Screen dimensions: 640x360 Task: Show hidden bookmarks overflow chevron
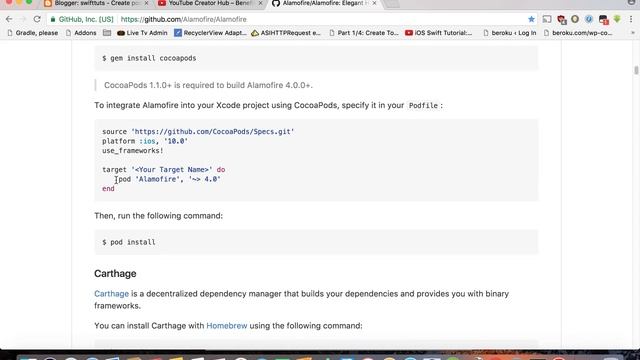click(x=633, y=33)
